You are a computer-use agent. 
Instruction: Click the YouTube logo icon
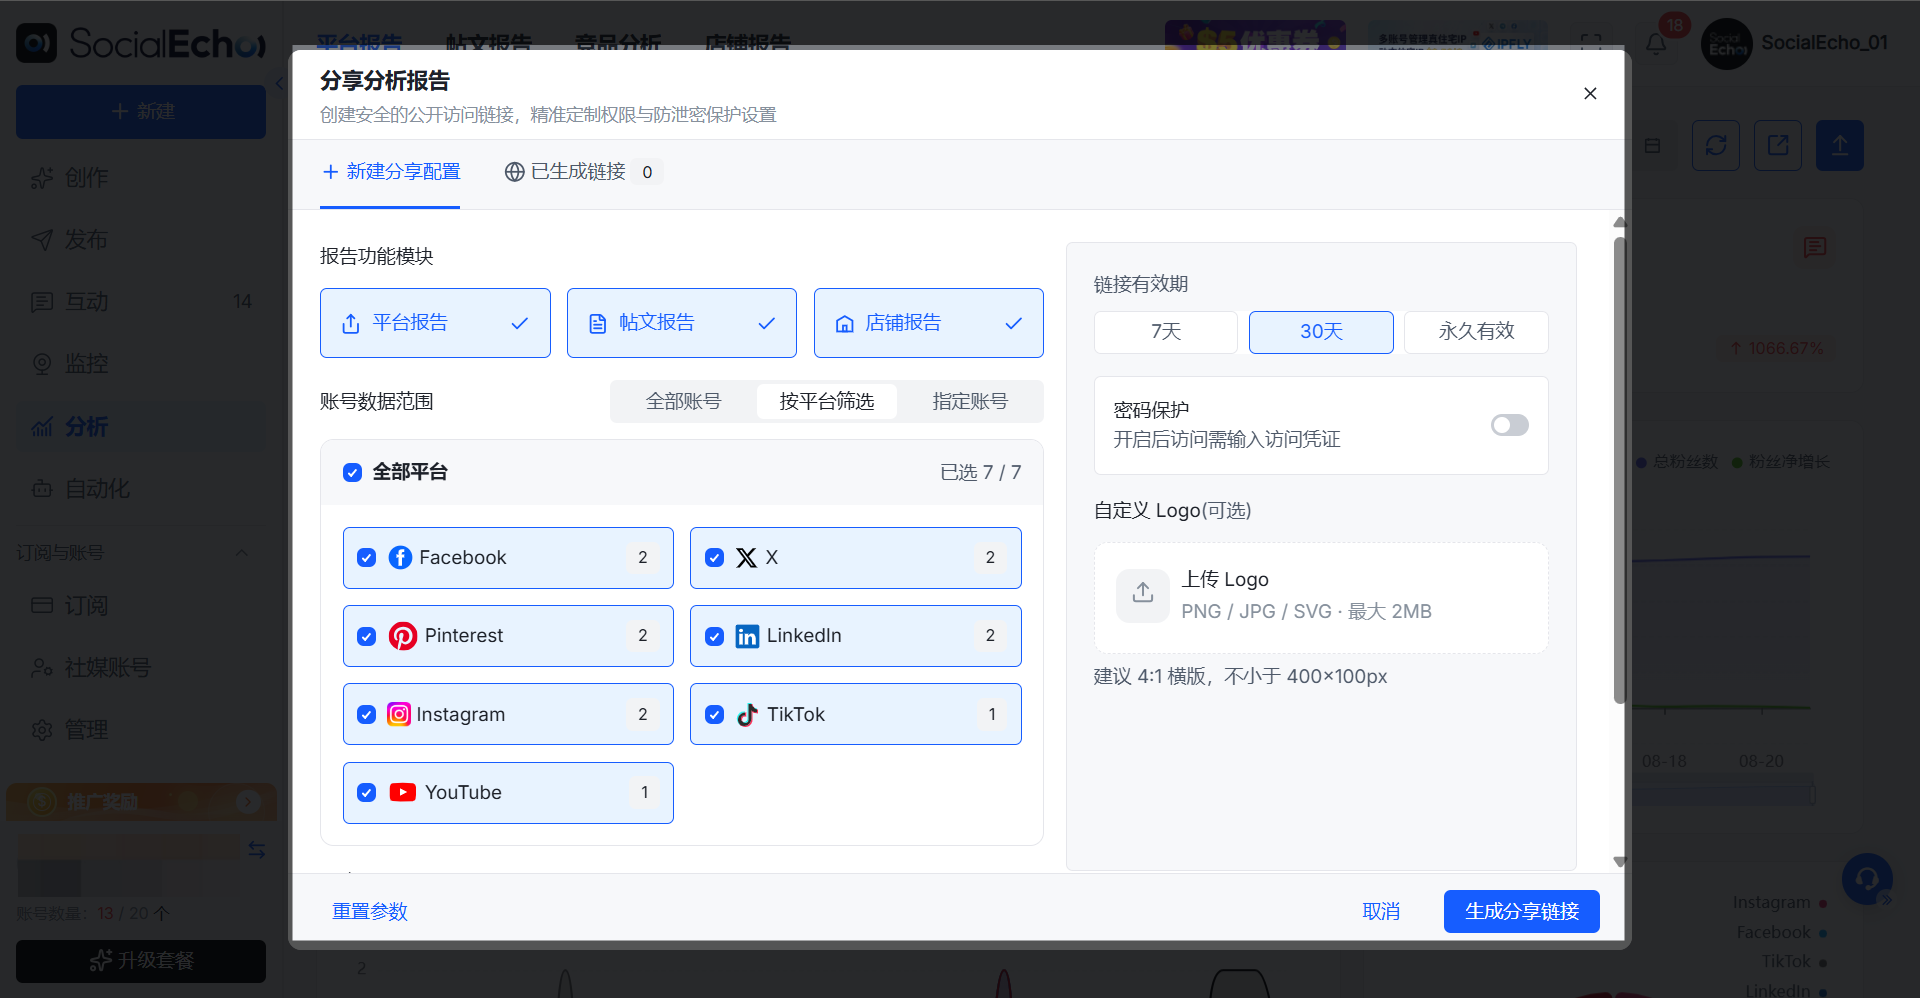403,793
